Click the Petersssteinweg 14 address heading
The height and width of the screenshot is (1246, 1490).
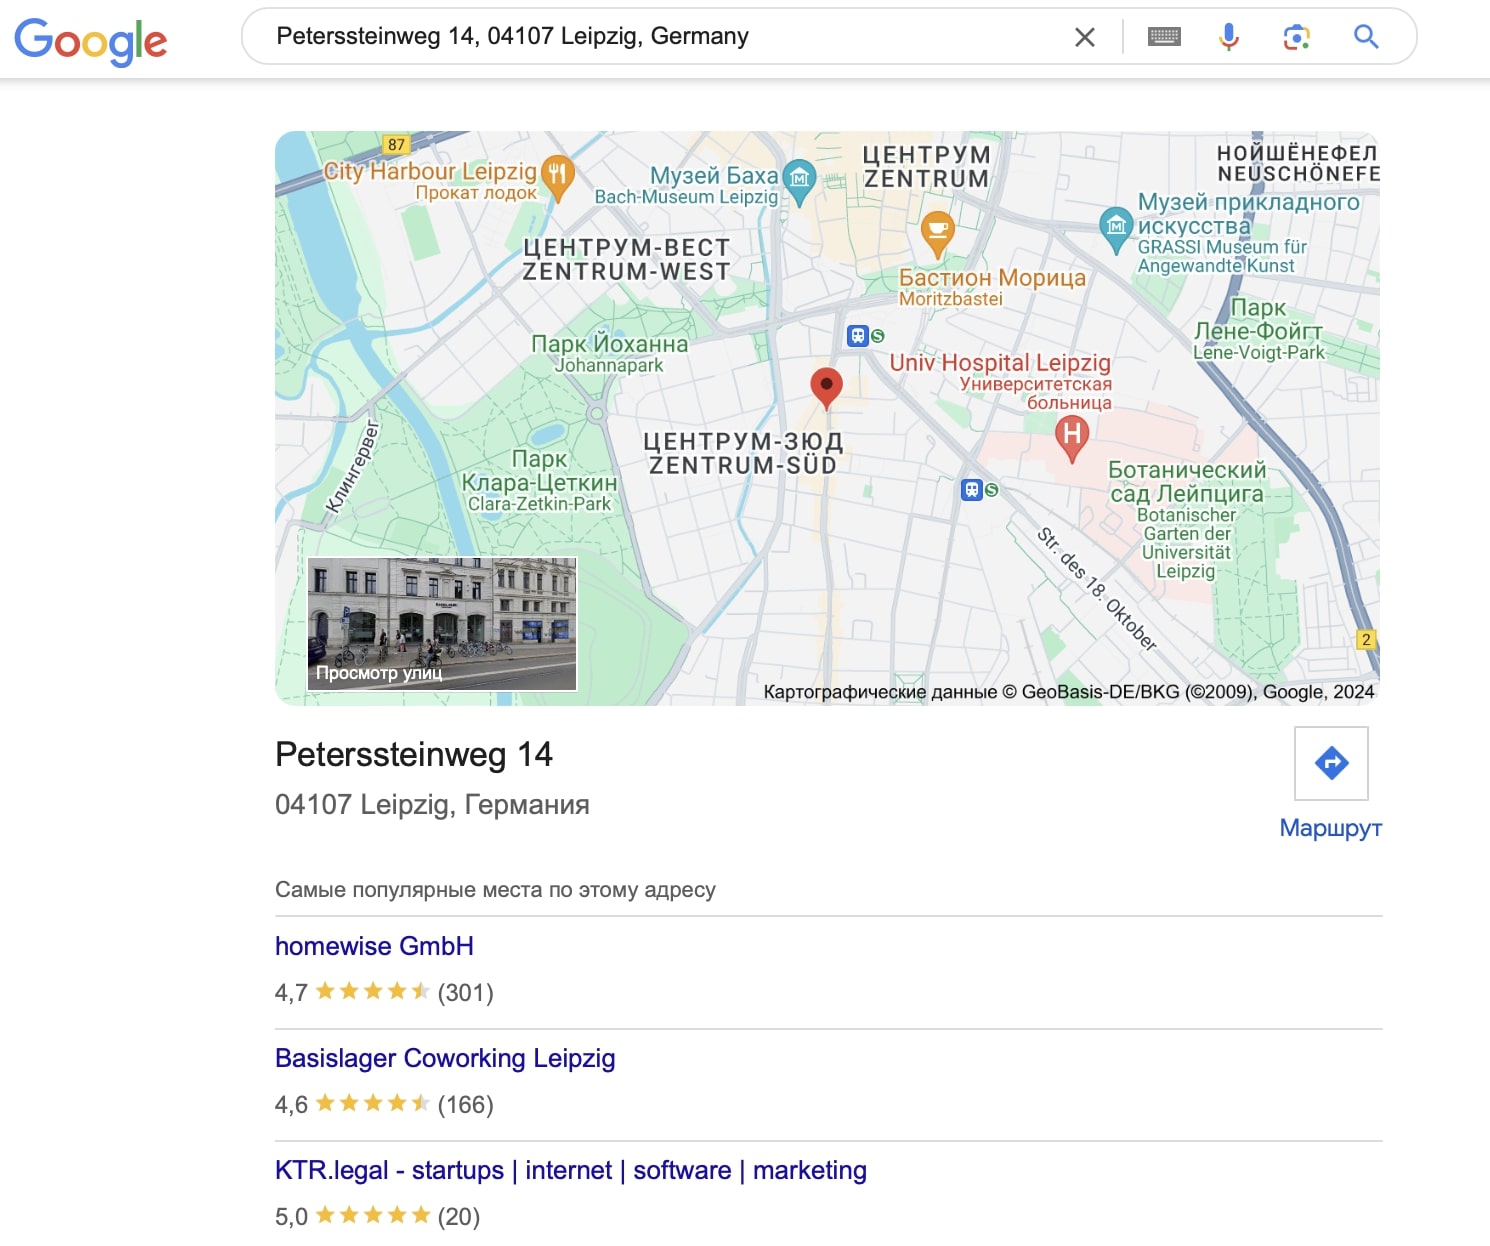click(414, 754)
